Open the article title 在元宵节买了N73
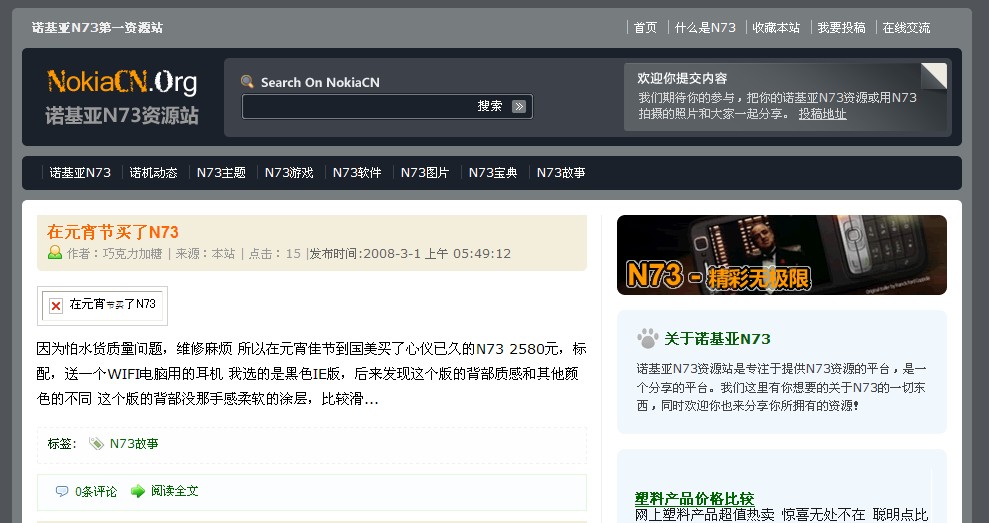This screenshot has width=989, height=523. [113, 232]
